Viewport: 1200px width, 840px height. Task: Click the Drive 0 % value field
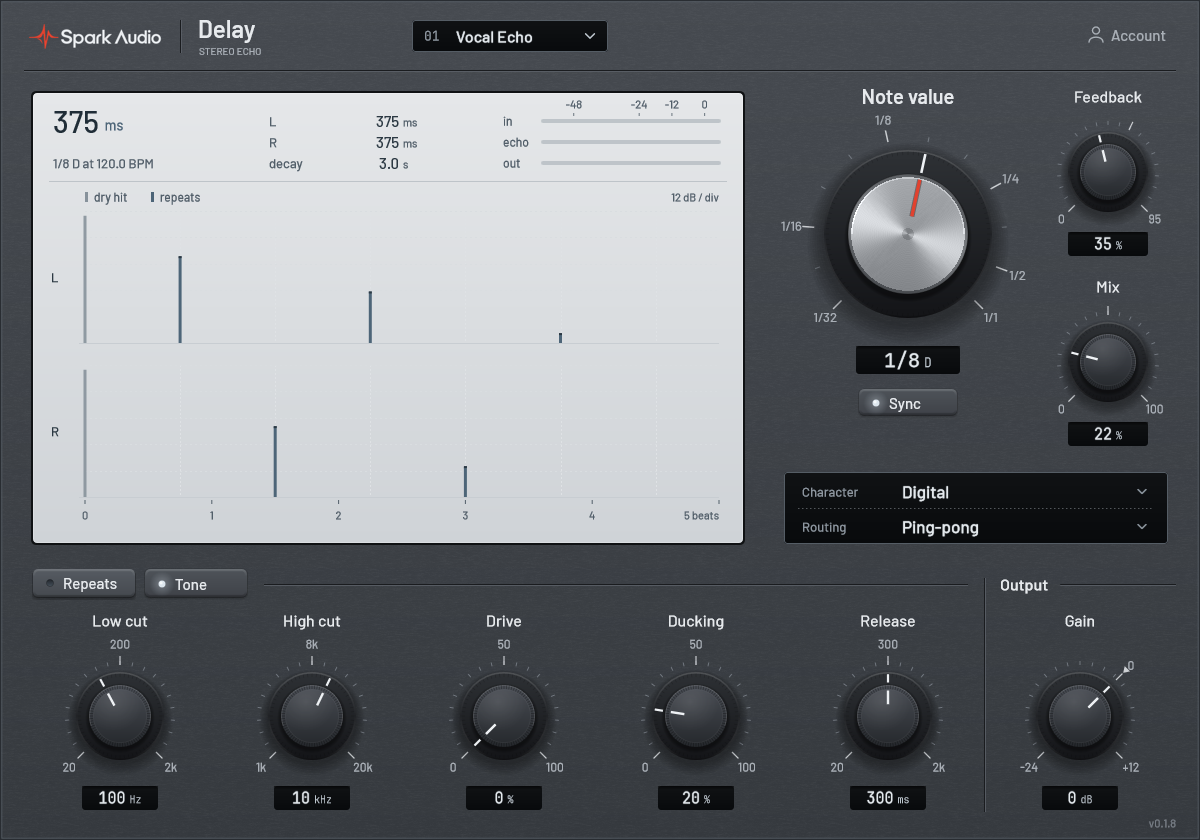tap(504, 798)
